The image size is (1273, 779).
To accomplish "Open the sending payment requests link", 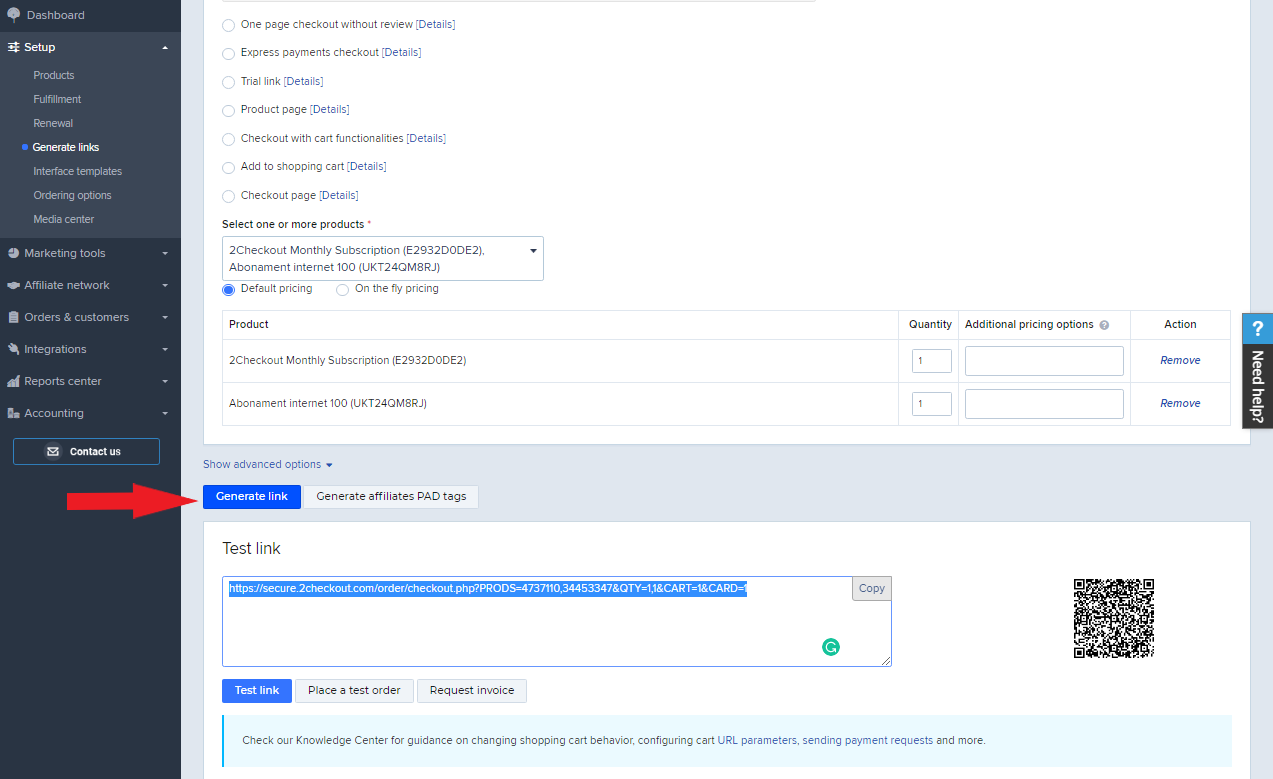I will [x=868, y=741].
